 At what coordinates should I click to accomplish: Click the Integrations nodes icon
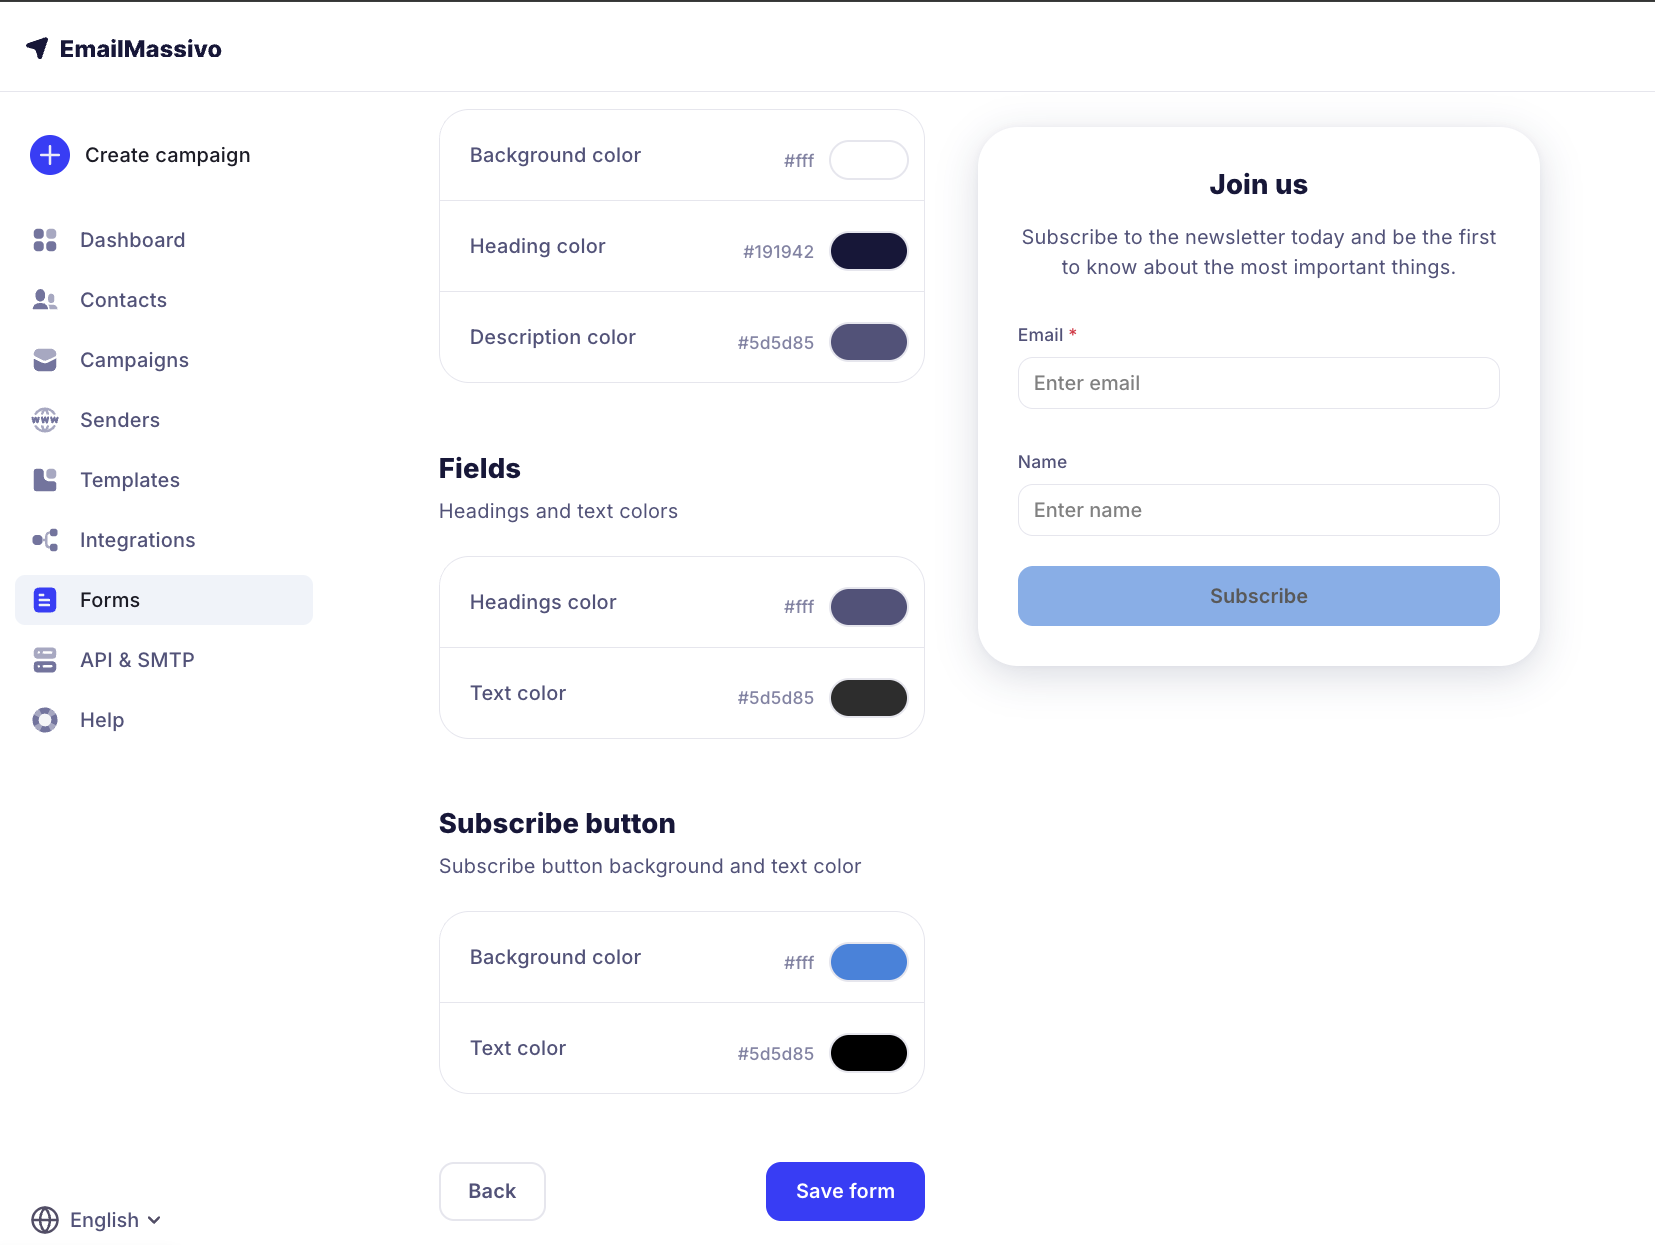pyautogui.click(x=45, y=540)
